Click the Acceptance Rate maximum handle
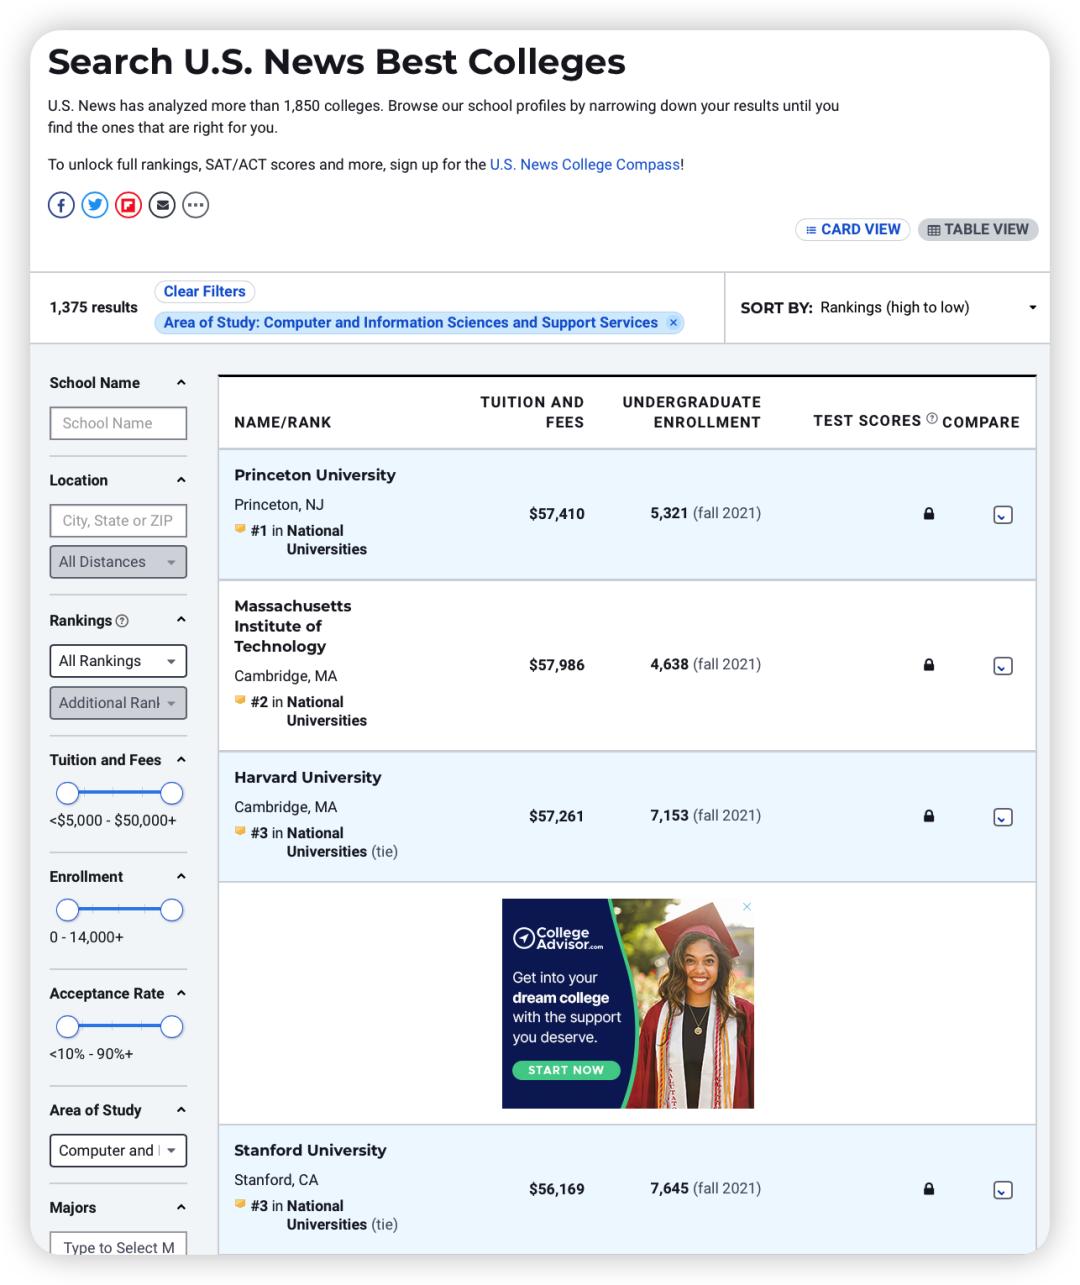The width and height of the screenshot is (1080, 1285). pos(172,1027)
